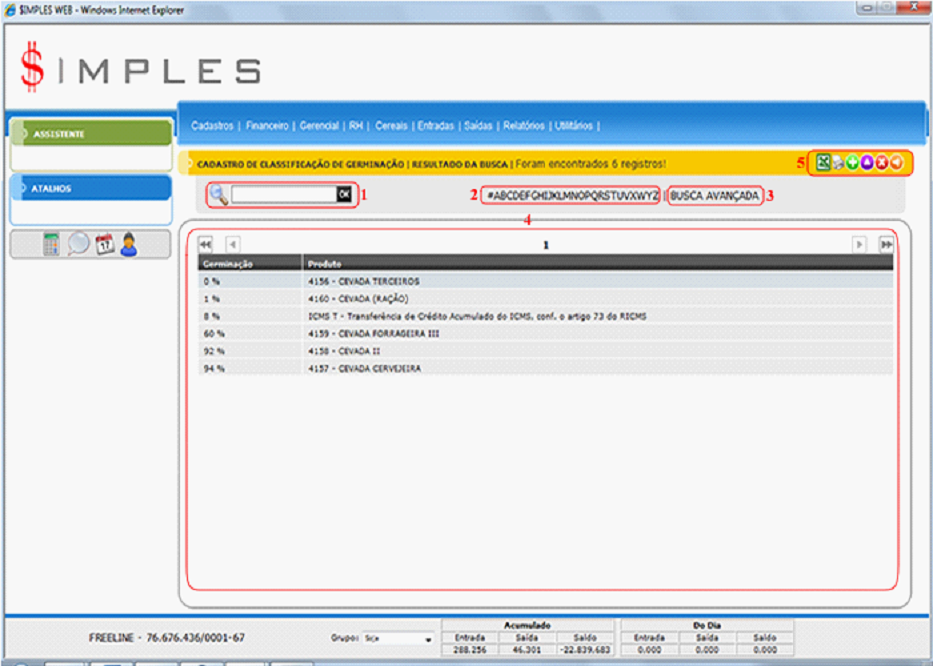This screenshot has height=667, width=934.
Task: Click the user person icon in sidebar
Action: click(129, 245)
